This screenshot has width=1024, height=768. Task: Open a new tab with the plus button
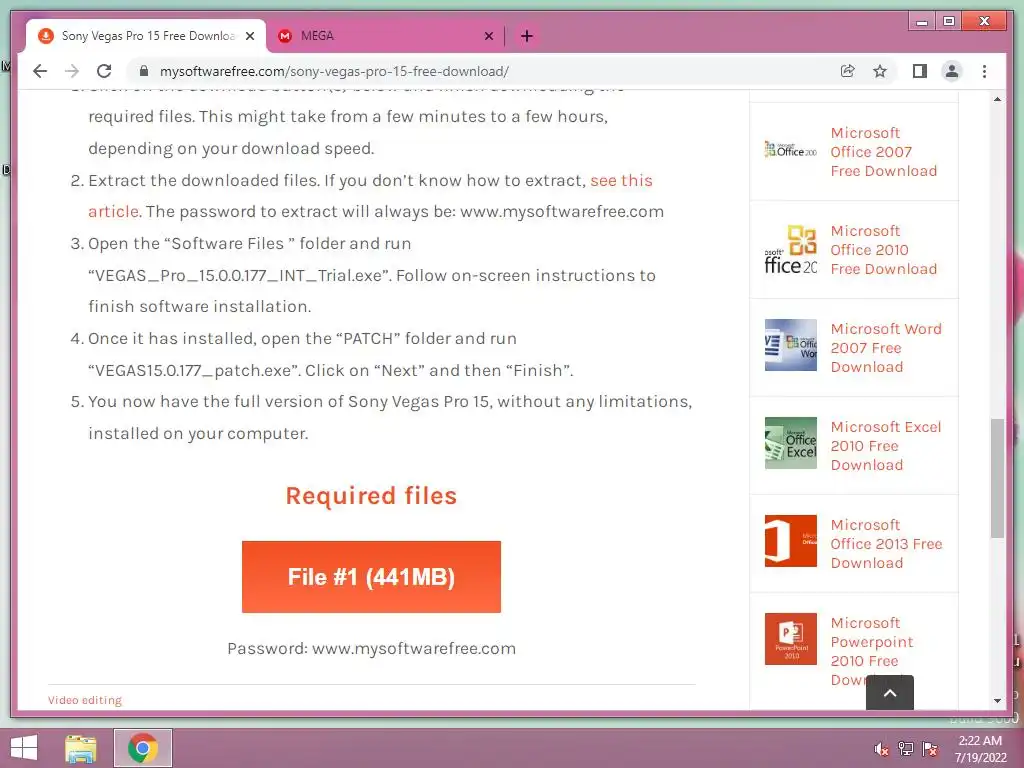[x=527, y=36]
